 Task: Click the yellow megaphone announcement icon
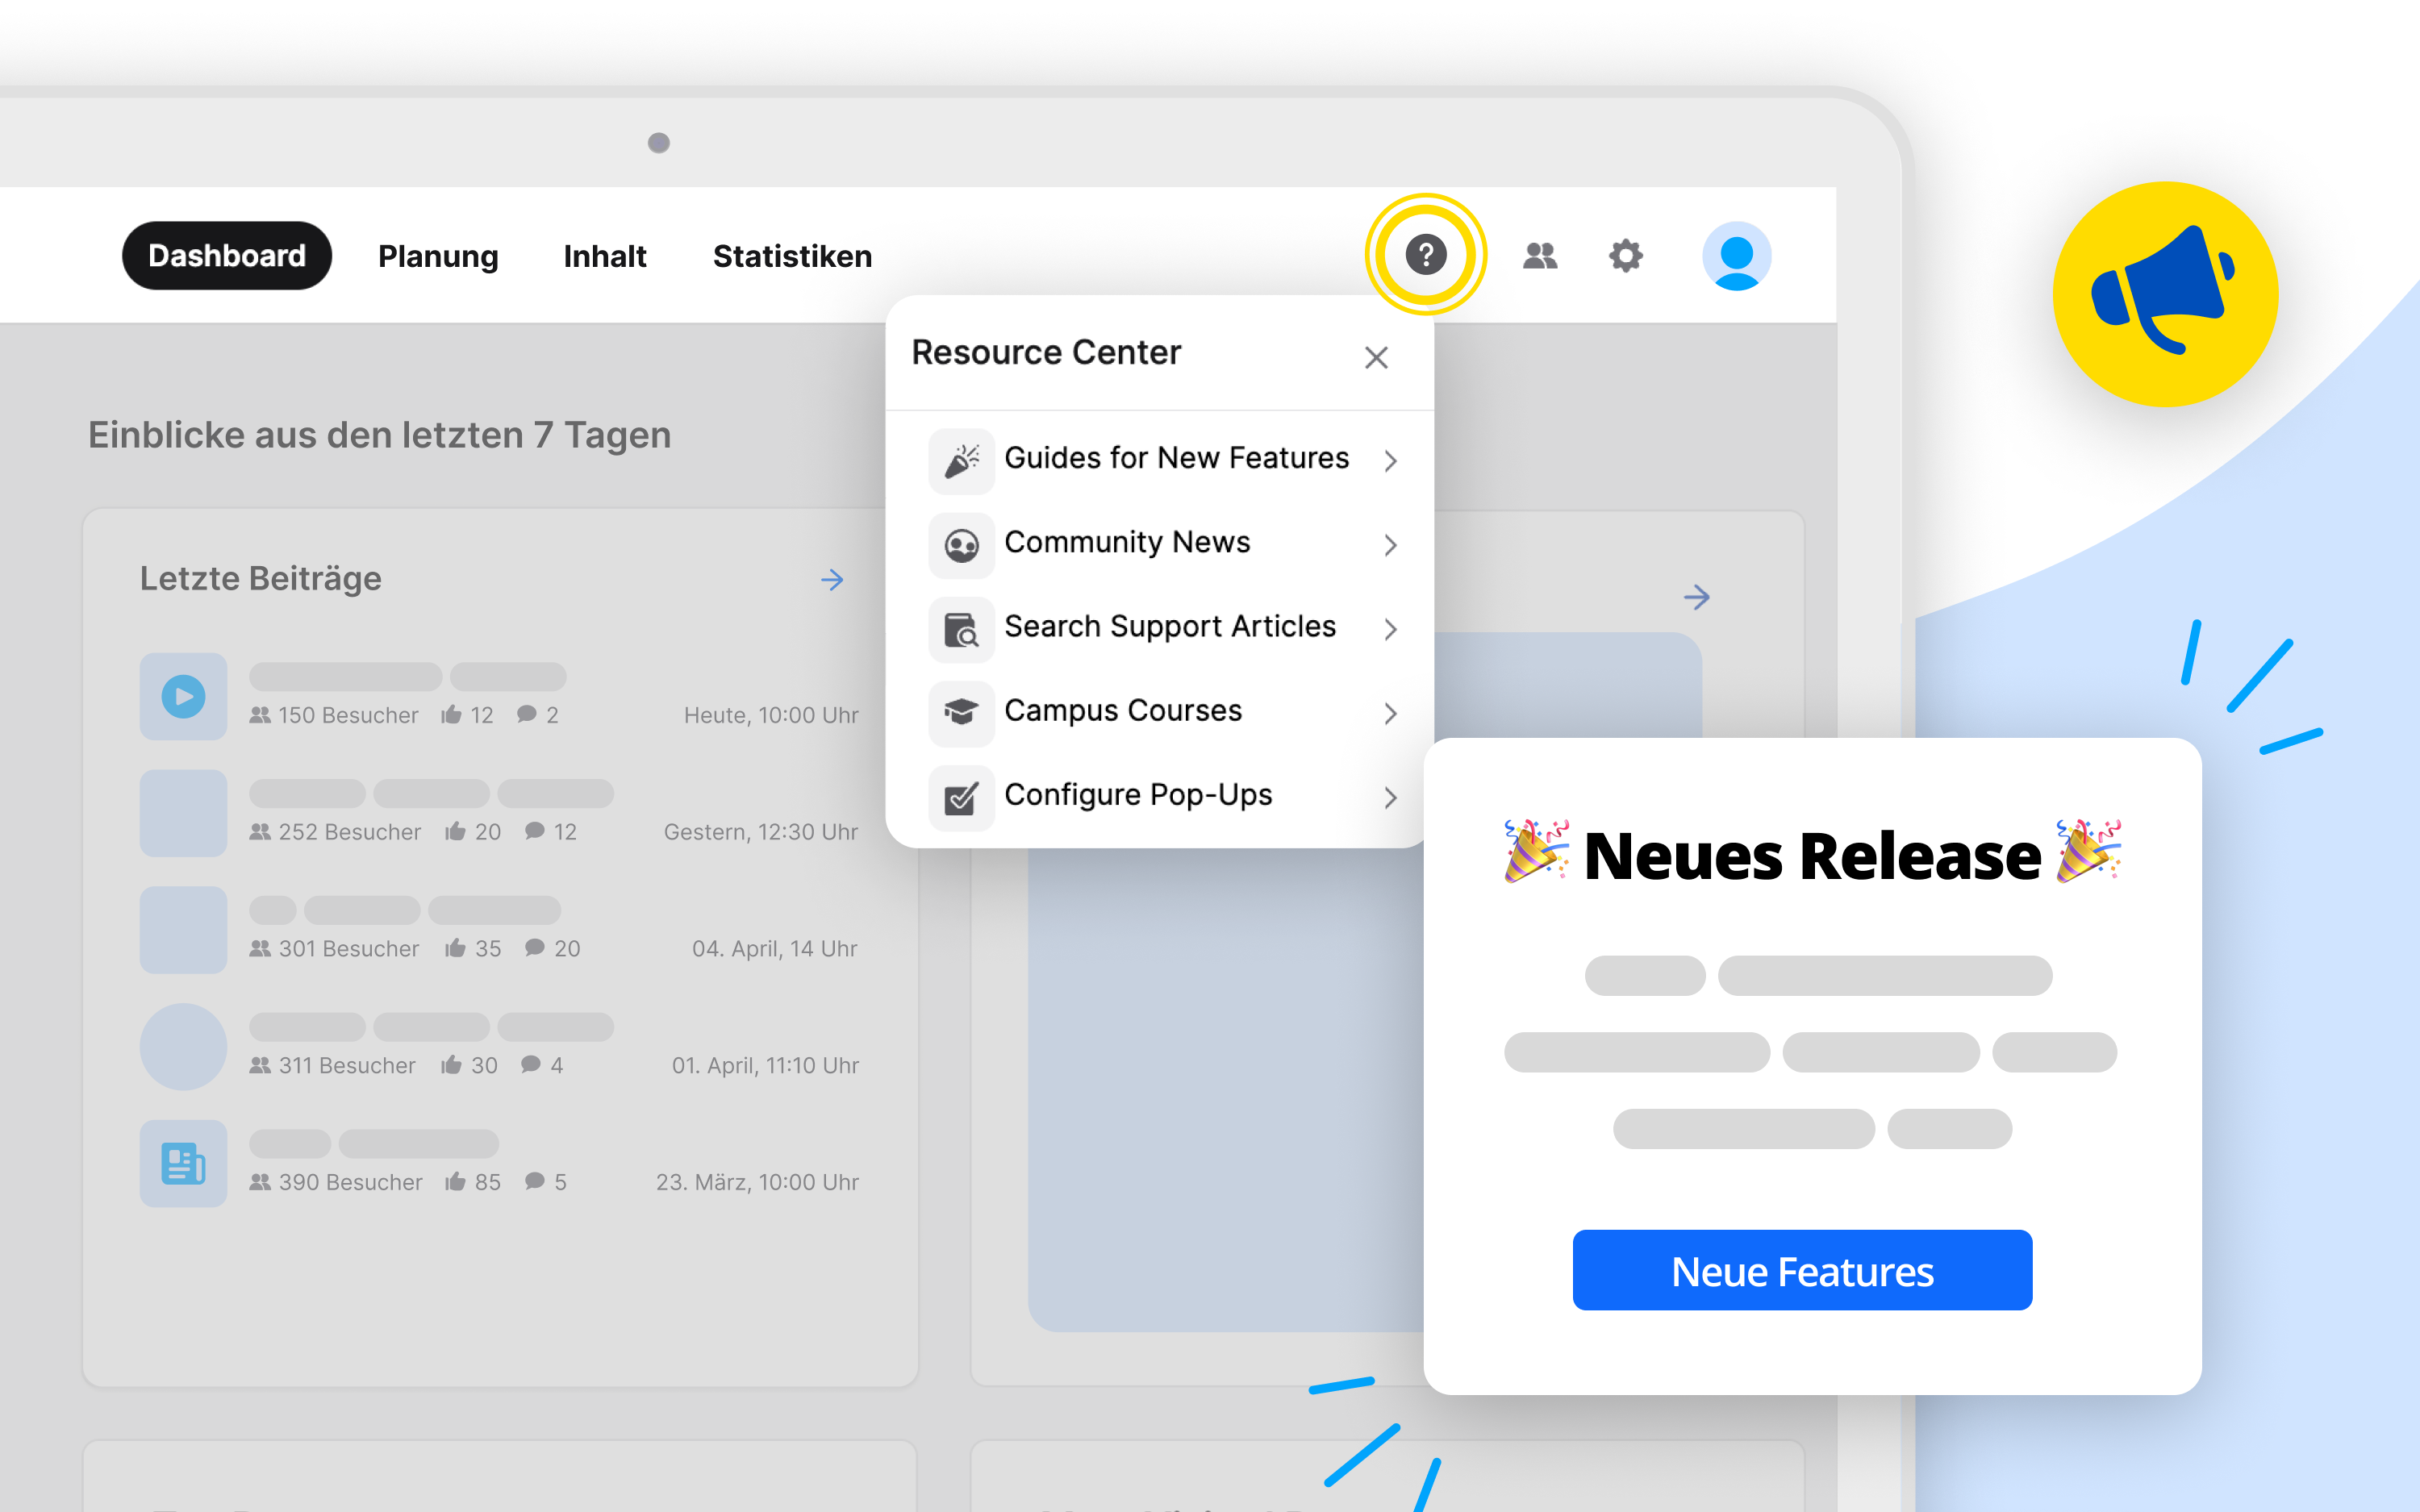[2165, 294]
